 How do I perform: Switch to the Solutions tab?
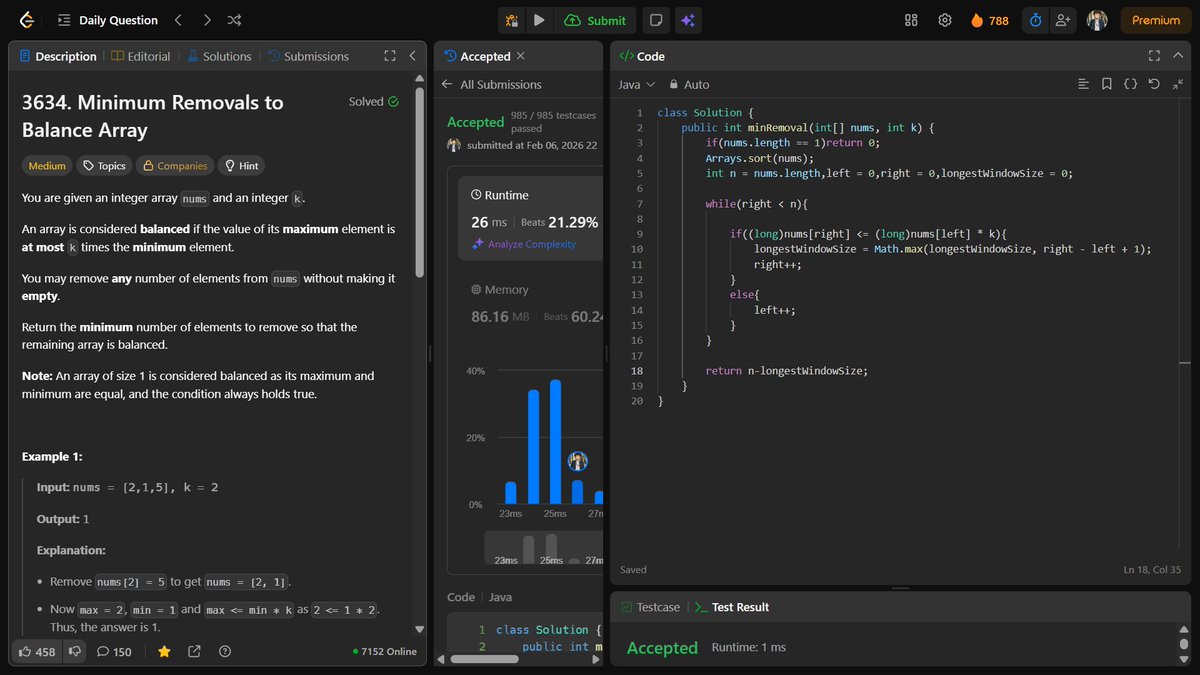point(219,56)
